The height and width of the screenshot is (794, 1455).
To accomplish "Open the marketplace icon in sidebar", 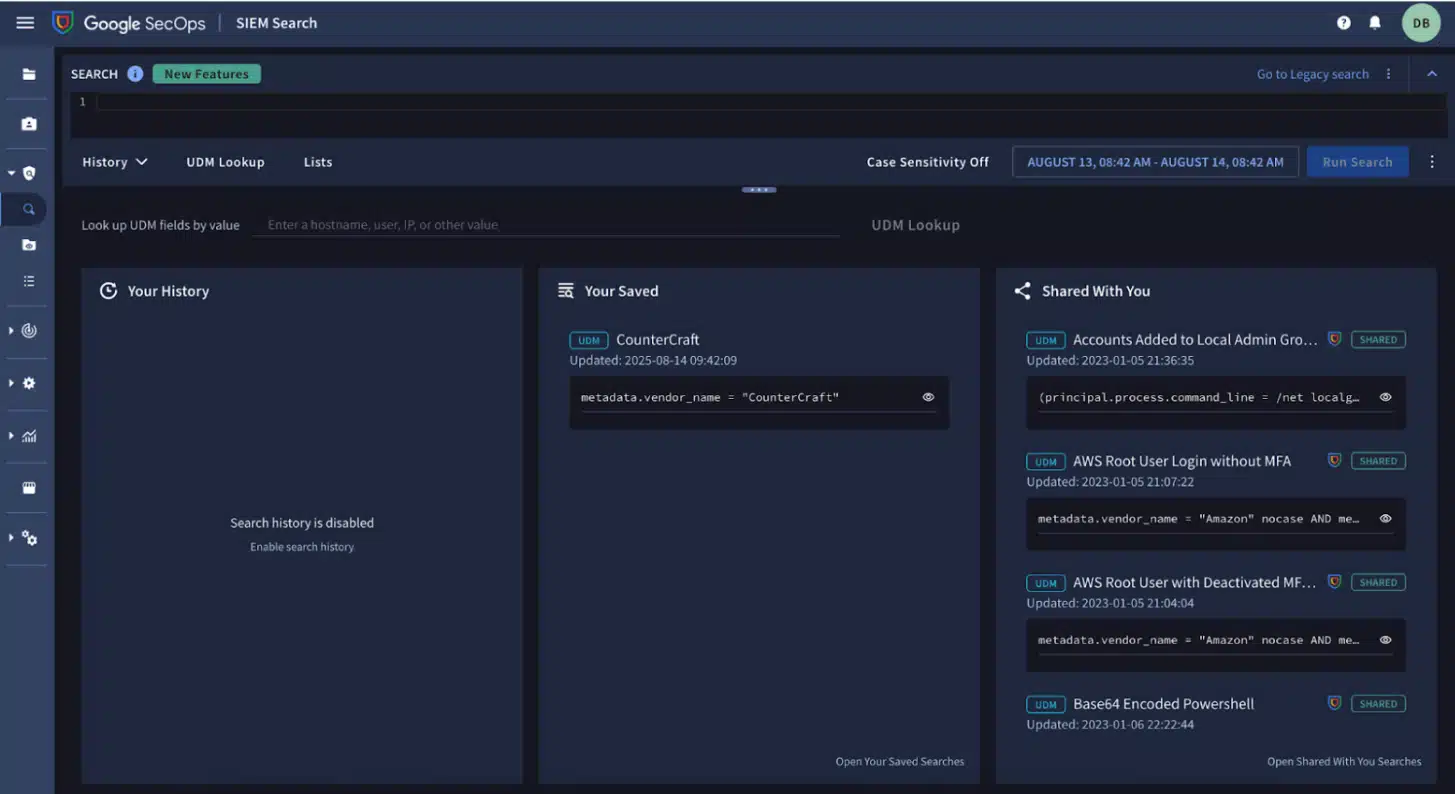I will pyautogui.click(x=29, y=488).
